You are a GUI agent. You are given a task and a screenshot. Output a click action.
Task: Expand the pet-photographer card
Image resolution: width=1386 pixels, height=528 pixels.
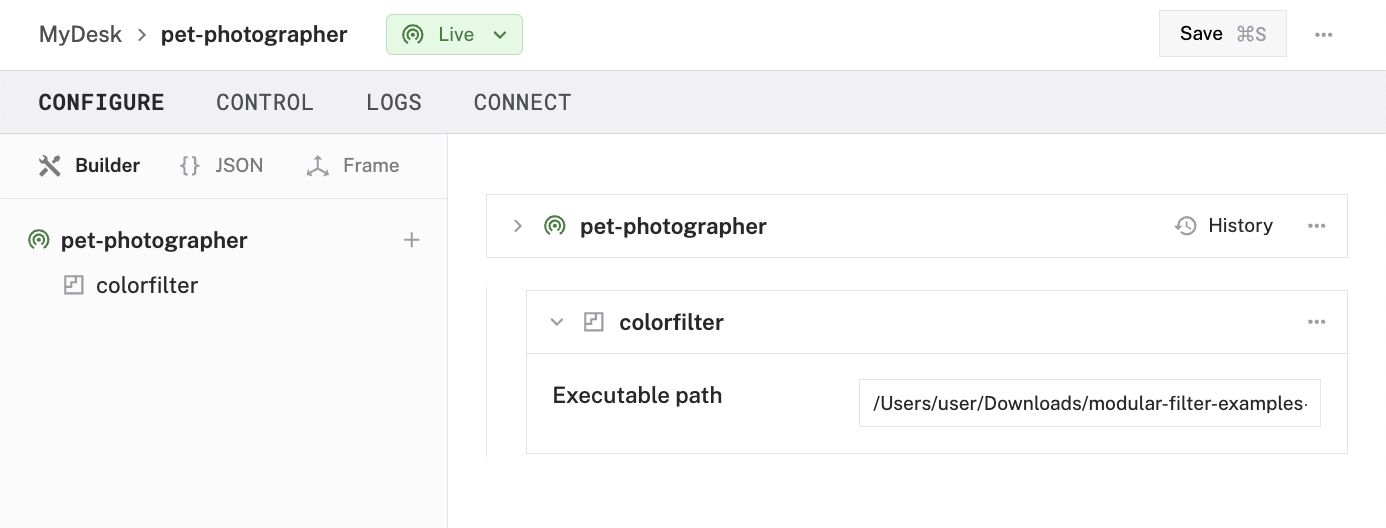518,226
